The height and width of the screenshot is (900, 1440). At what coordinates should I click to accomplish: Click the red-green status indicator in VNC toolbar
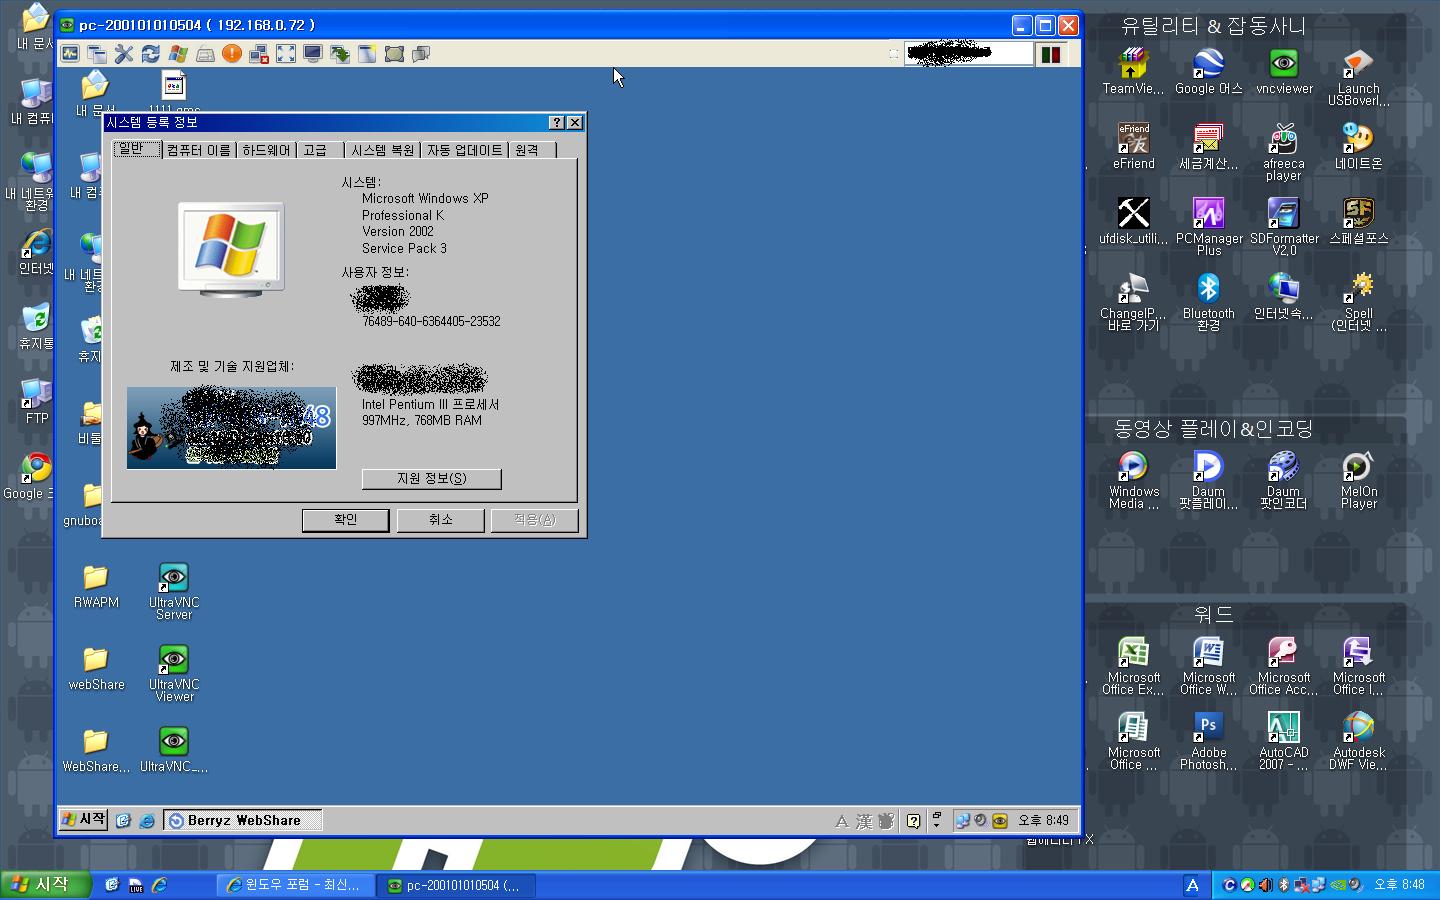pos(1050,54)
